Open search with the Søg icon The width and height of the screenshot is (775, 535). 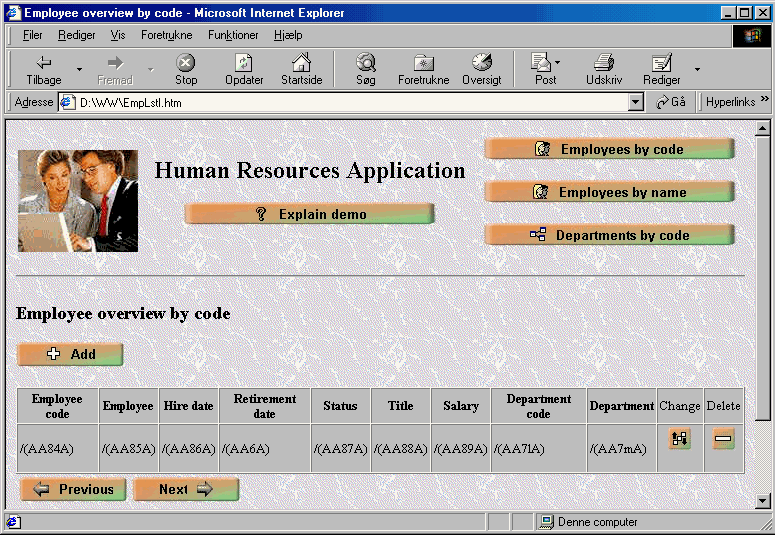[366, 69]
